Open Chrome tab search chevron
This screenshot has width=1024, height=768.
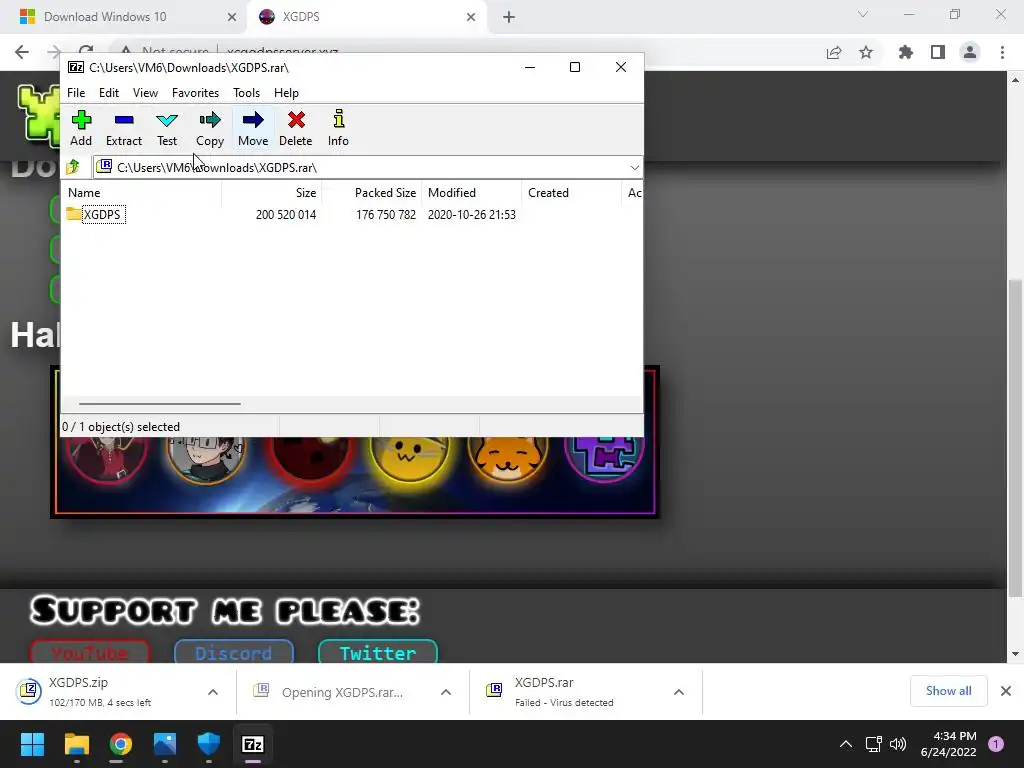tap(863, 14)
